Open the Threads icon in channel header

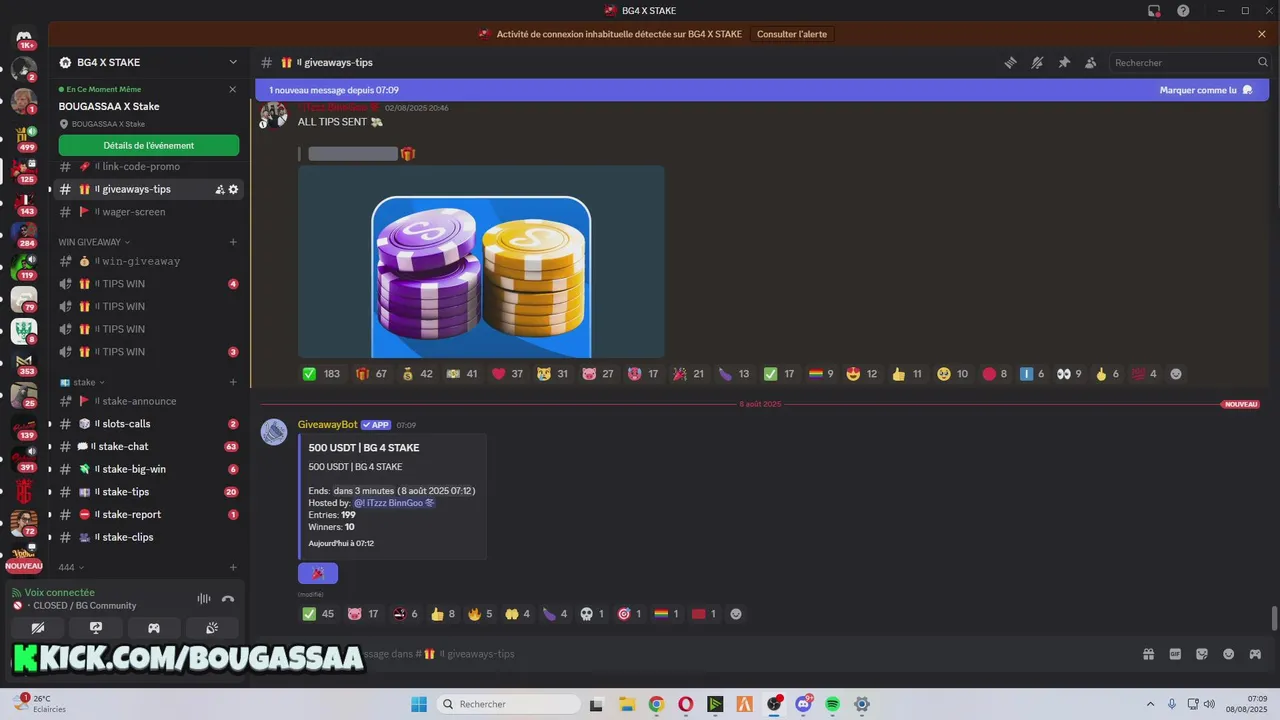click(x=1011, y=62)
